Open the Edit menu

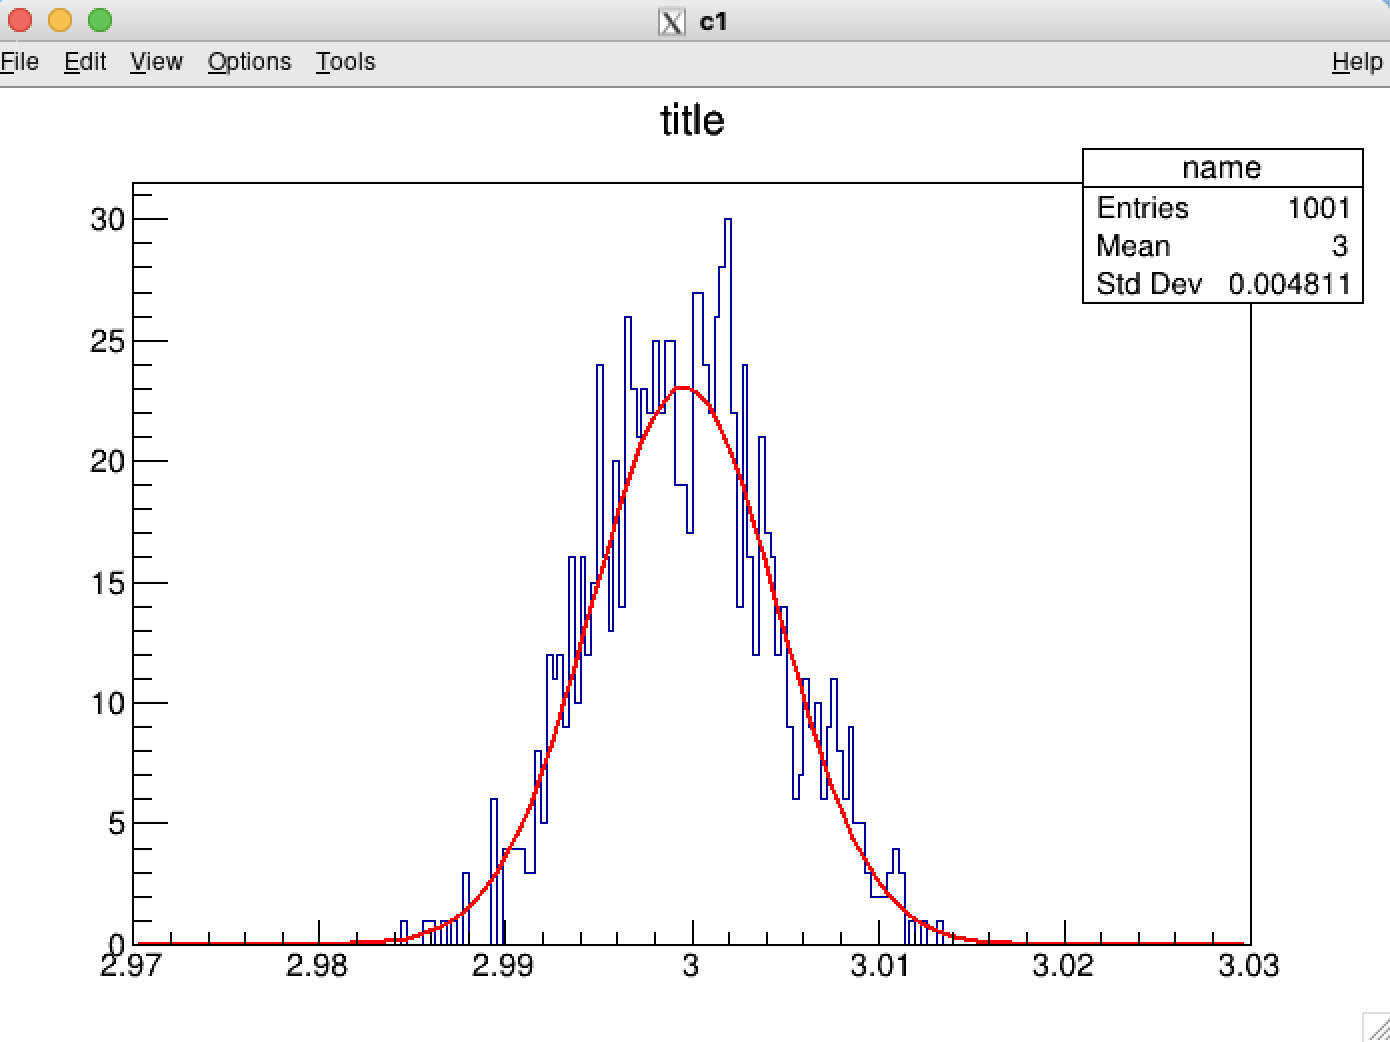[x=85, y=62]
